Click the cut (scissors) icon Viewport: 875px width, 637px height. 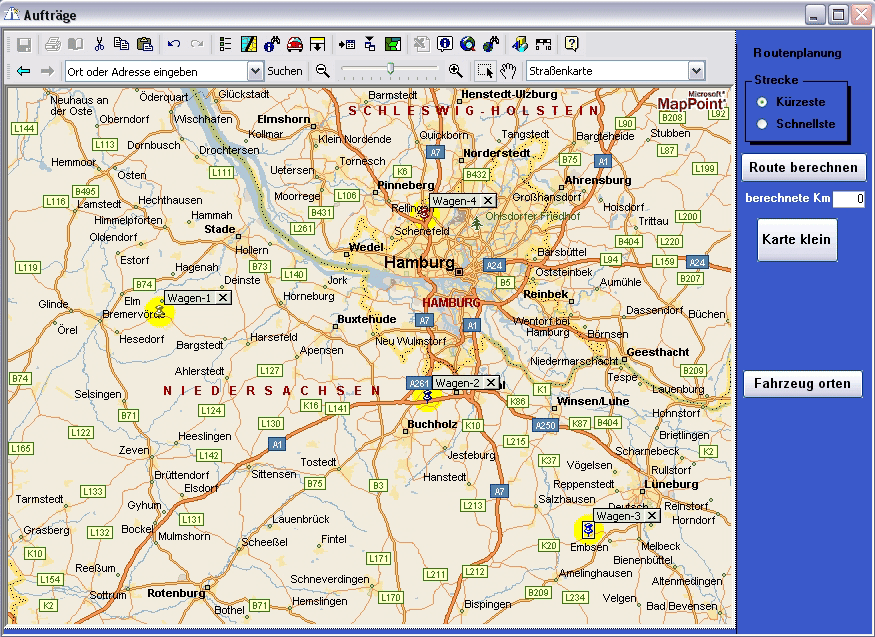click(99, 44)
